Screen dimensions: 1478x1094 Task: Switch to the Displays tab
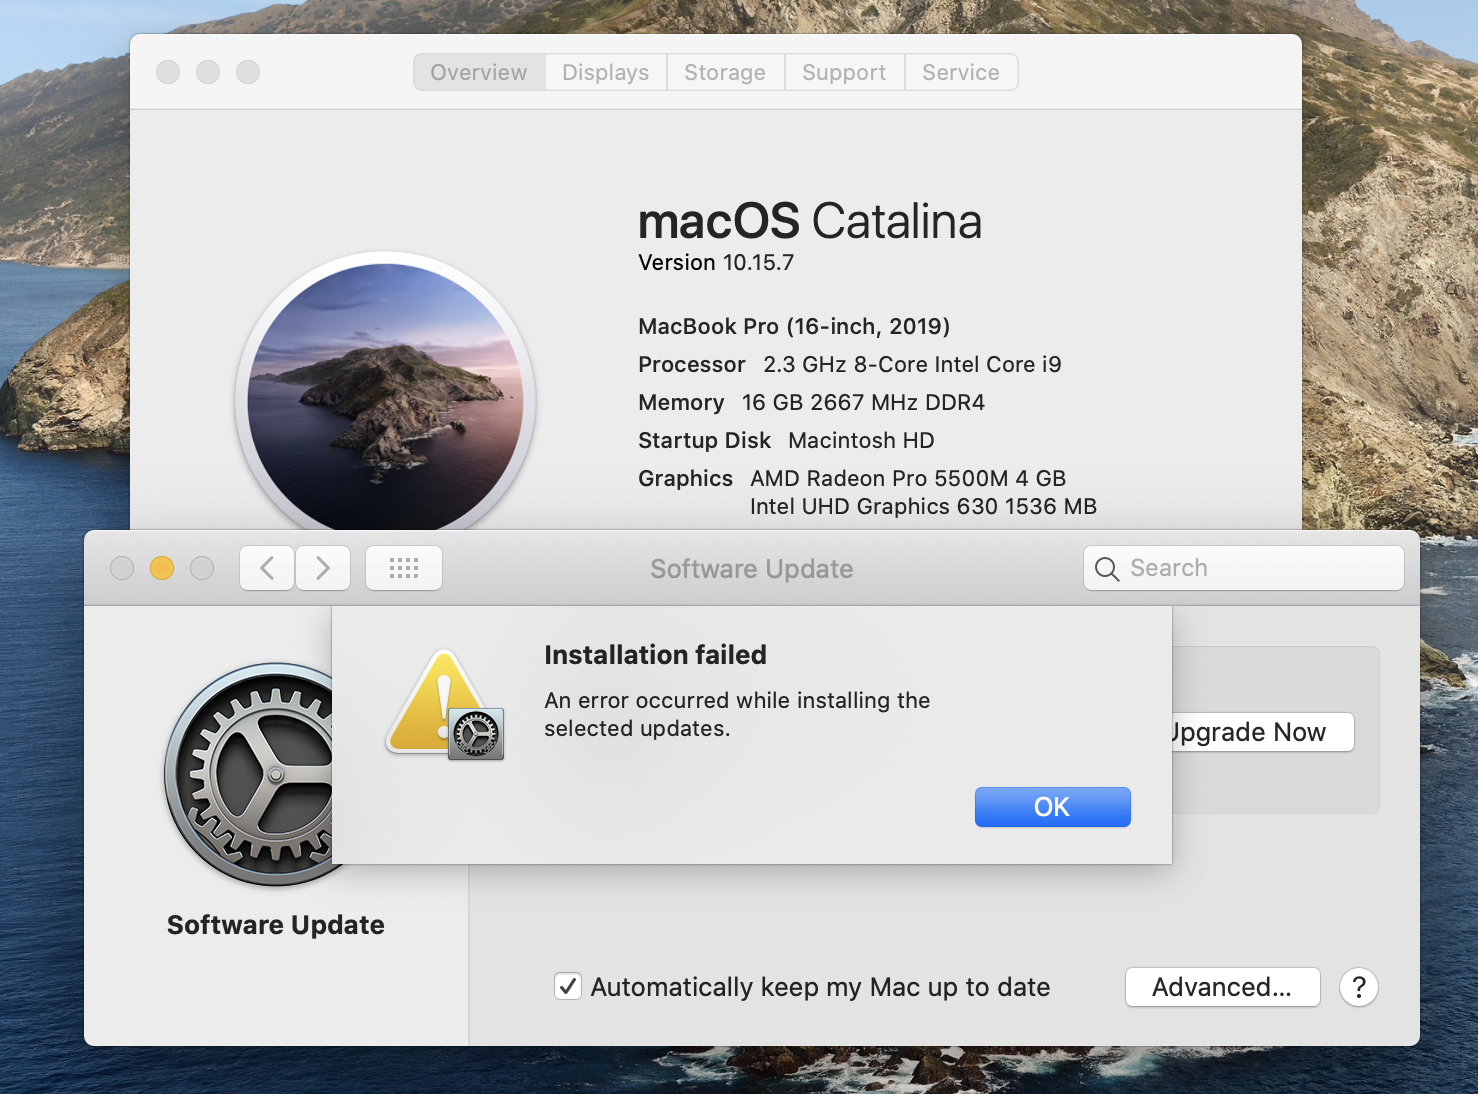(x=605, y=72)
